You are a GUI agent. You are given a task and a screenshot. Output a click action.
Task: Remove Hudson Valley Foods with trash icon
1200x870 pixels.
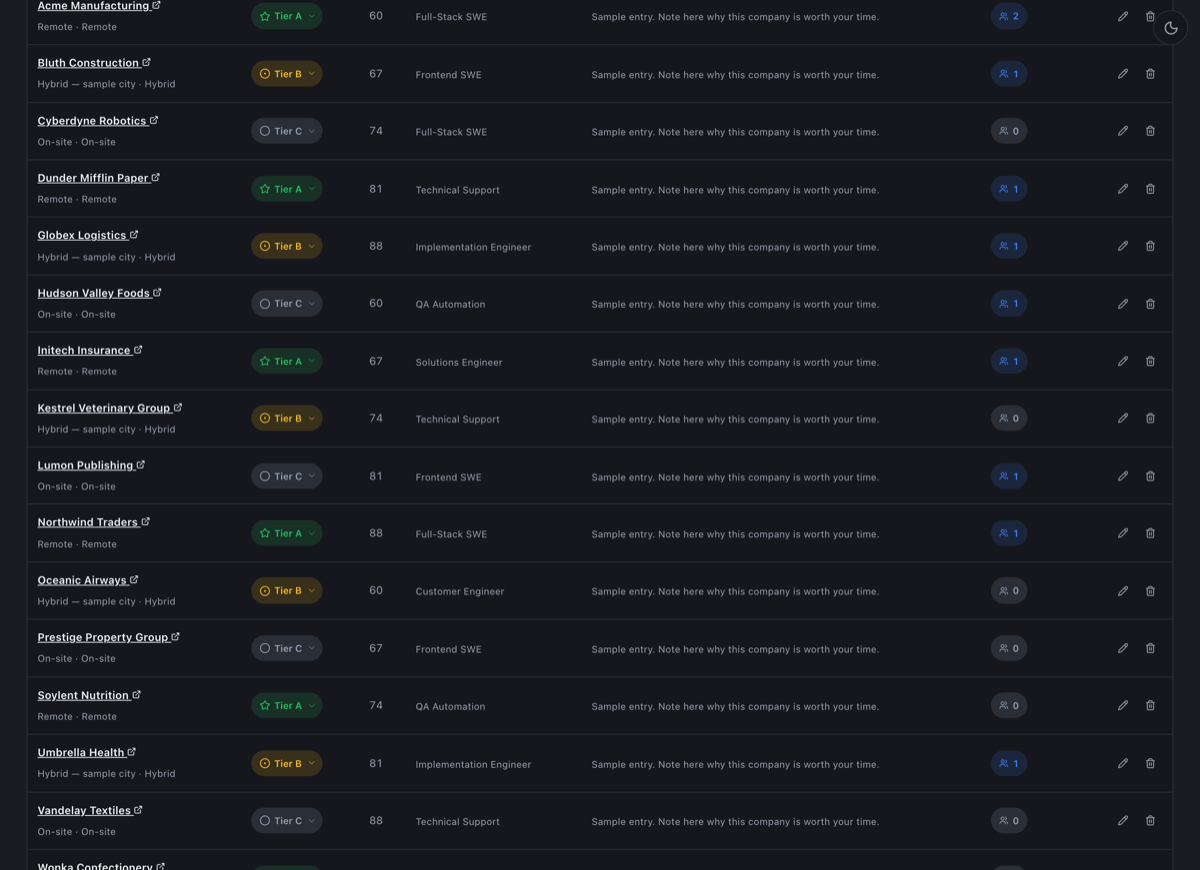[x=1150, y=304]
